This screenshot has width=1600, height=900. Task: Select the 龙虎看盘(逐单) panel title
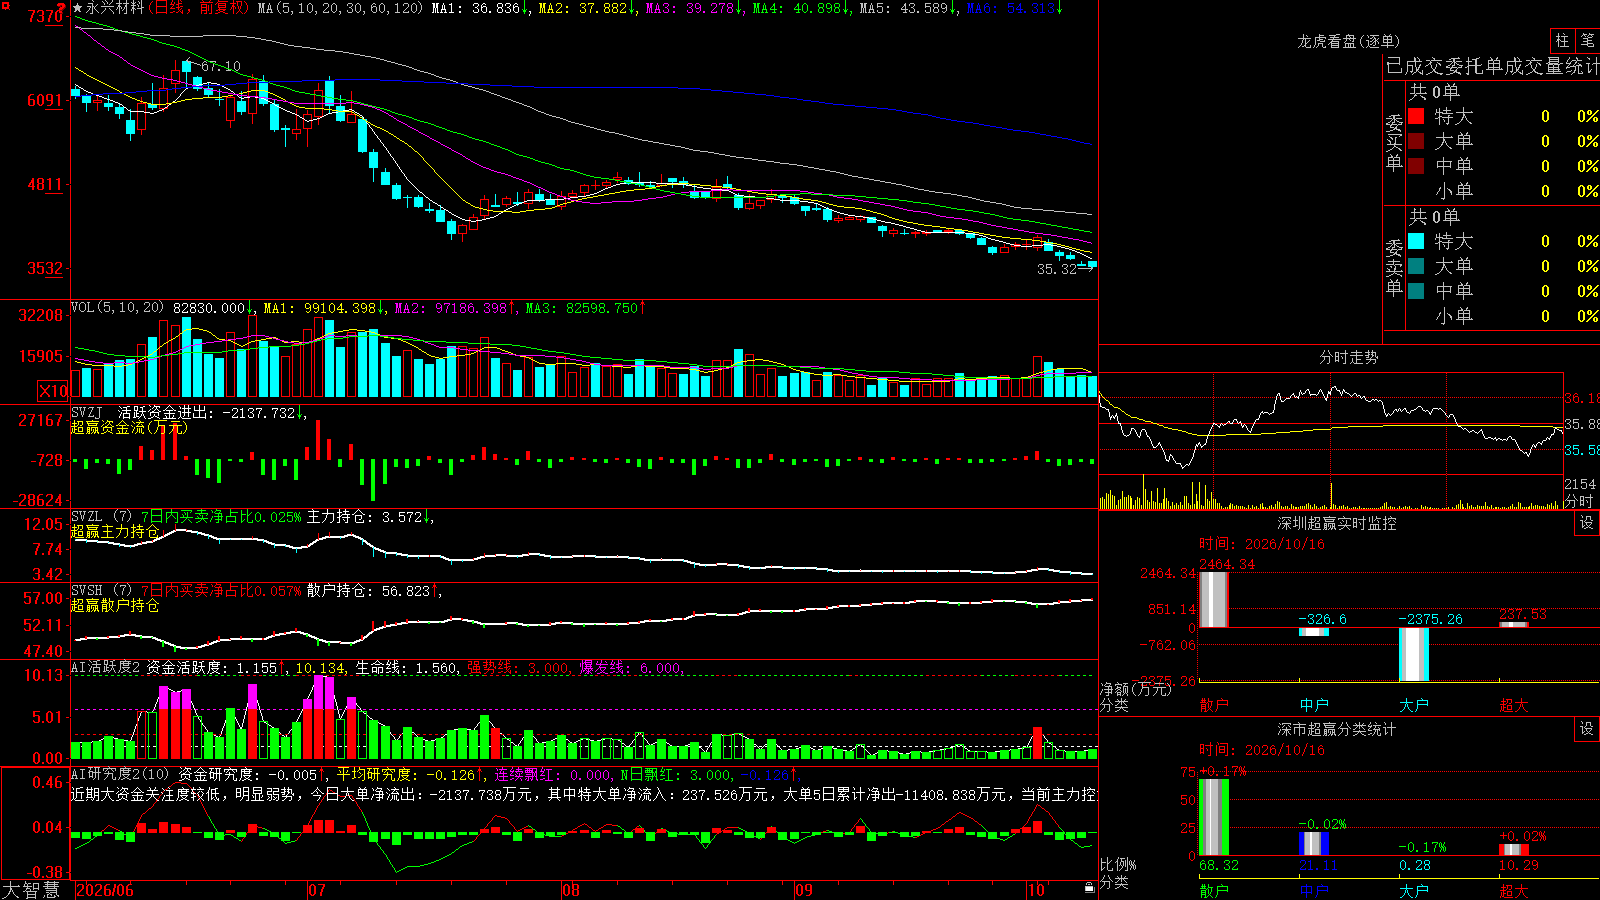1348,41
